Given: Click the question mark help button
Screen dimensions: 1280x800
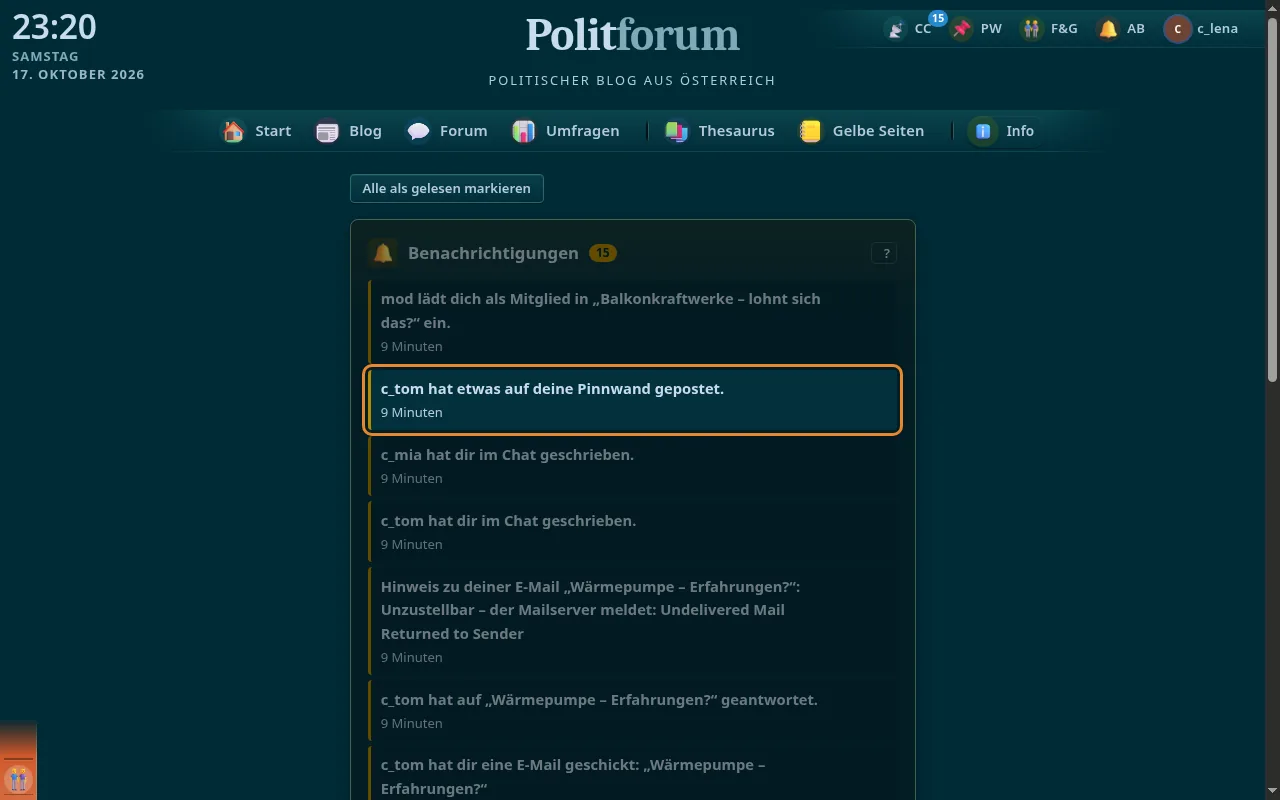Looking at the screenshot, I should (884, 253).
